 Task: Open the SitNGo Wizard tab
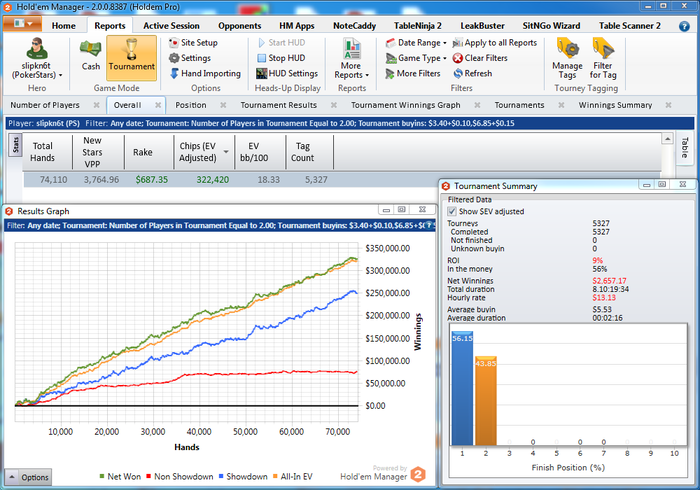pyautogui.click(x=551, y=26)
